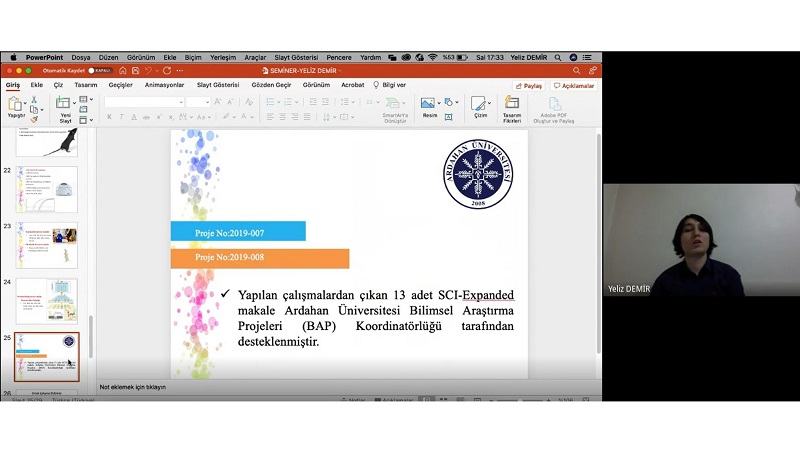Expand the Yapıştır paste options arrow
800x454 pixels.
(25, 104)
